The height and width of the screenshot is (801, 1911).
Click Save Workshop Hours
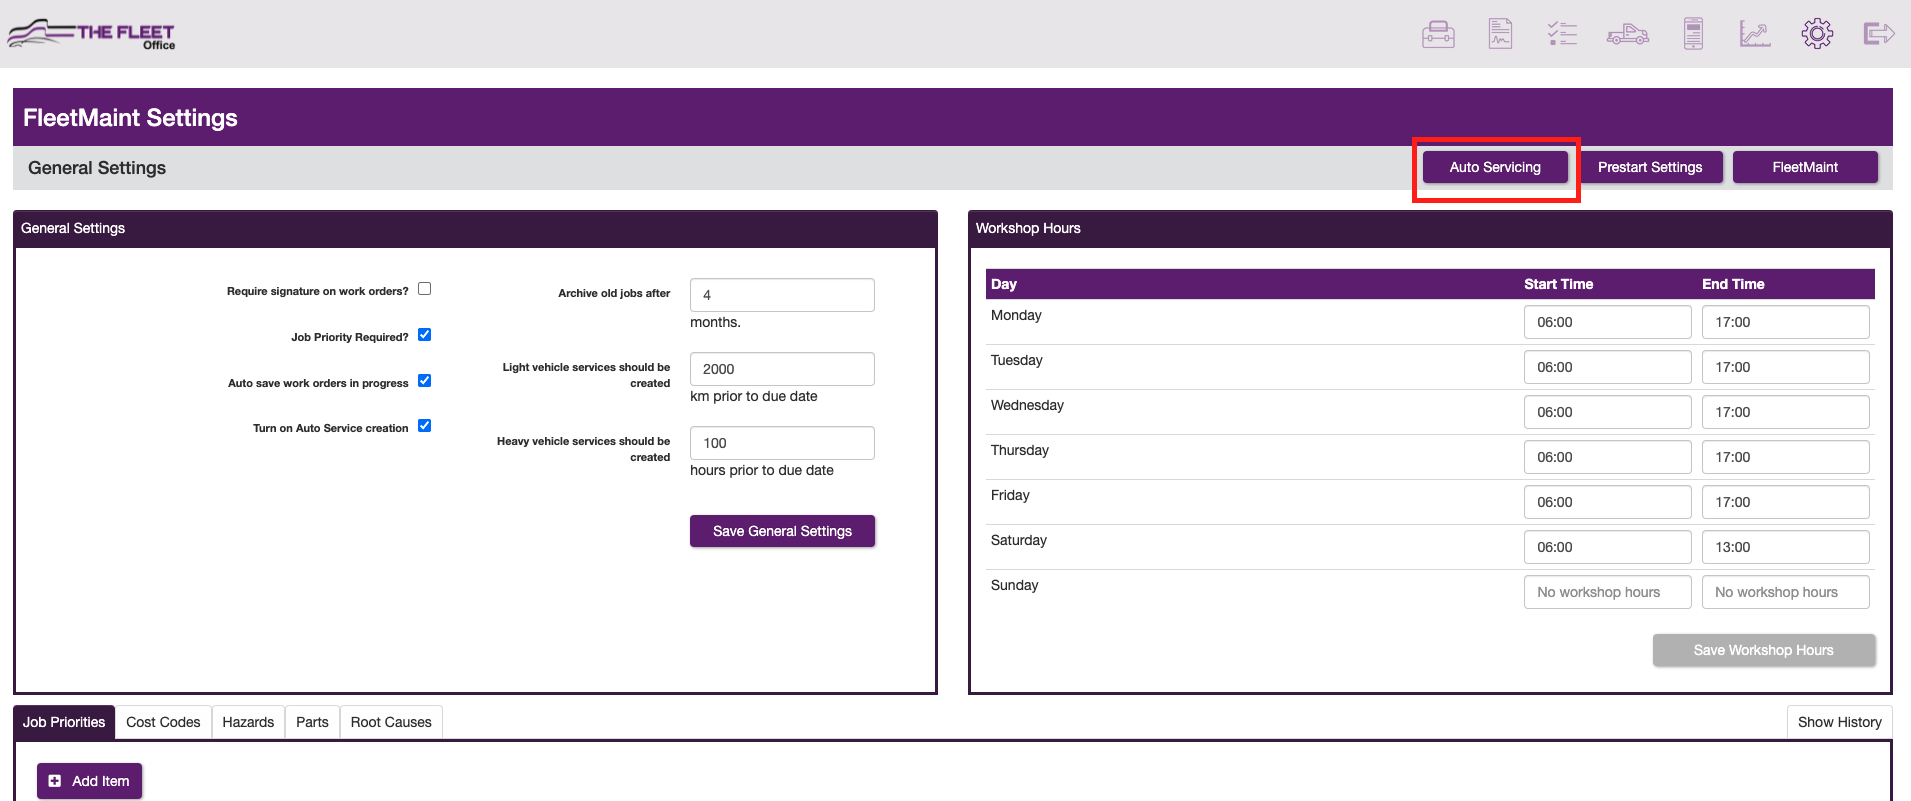(1764, 650)
